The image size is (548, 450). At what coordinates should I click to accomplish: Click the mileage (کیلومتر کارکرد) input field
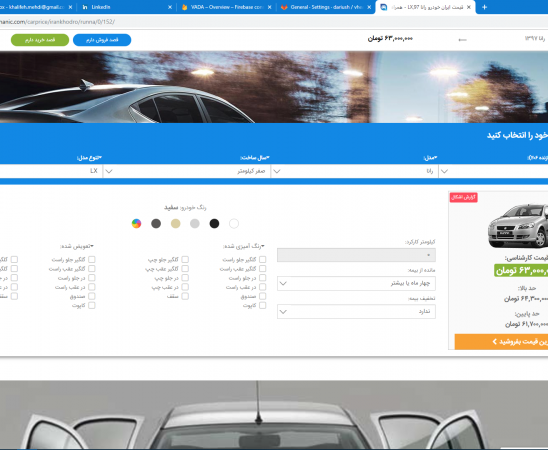pos(356,255)
